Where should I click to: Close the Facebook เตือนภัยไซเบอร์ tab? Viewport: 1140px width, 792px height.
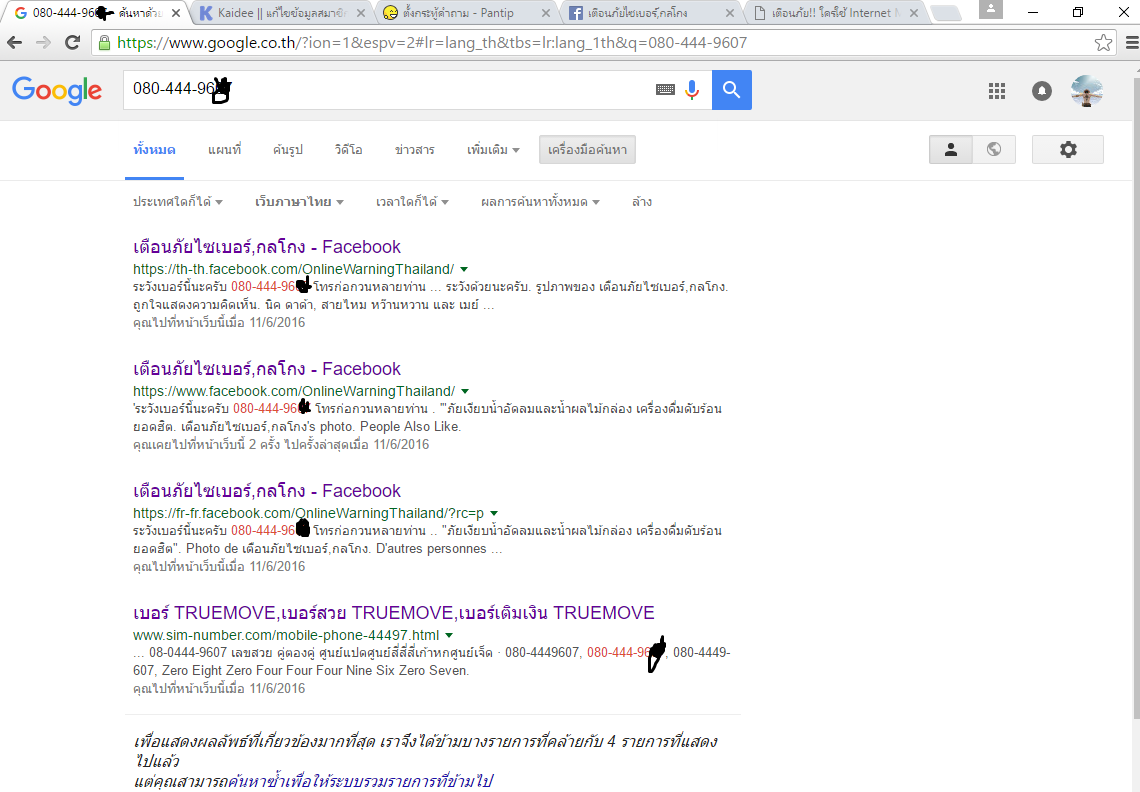[730, 13]
